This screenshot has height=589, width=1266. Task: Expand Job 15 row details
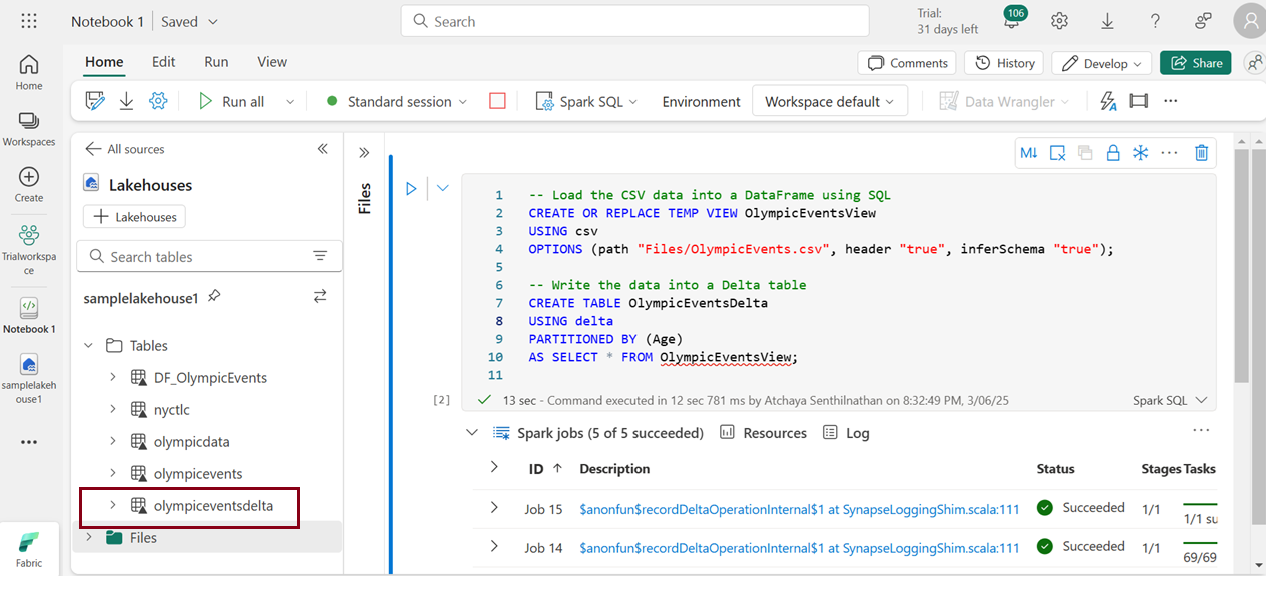(x=494, y=508)
